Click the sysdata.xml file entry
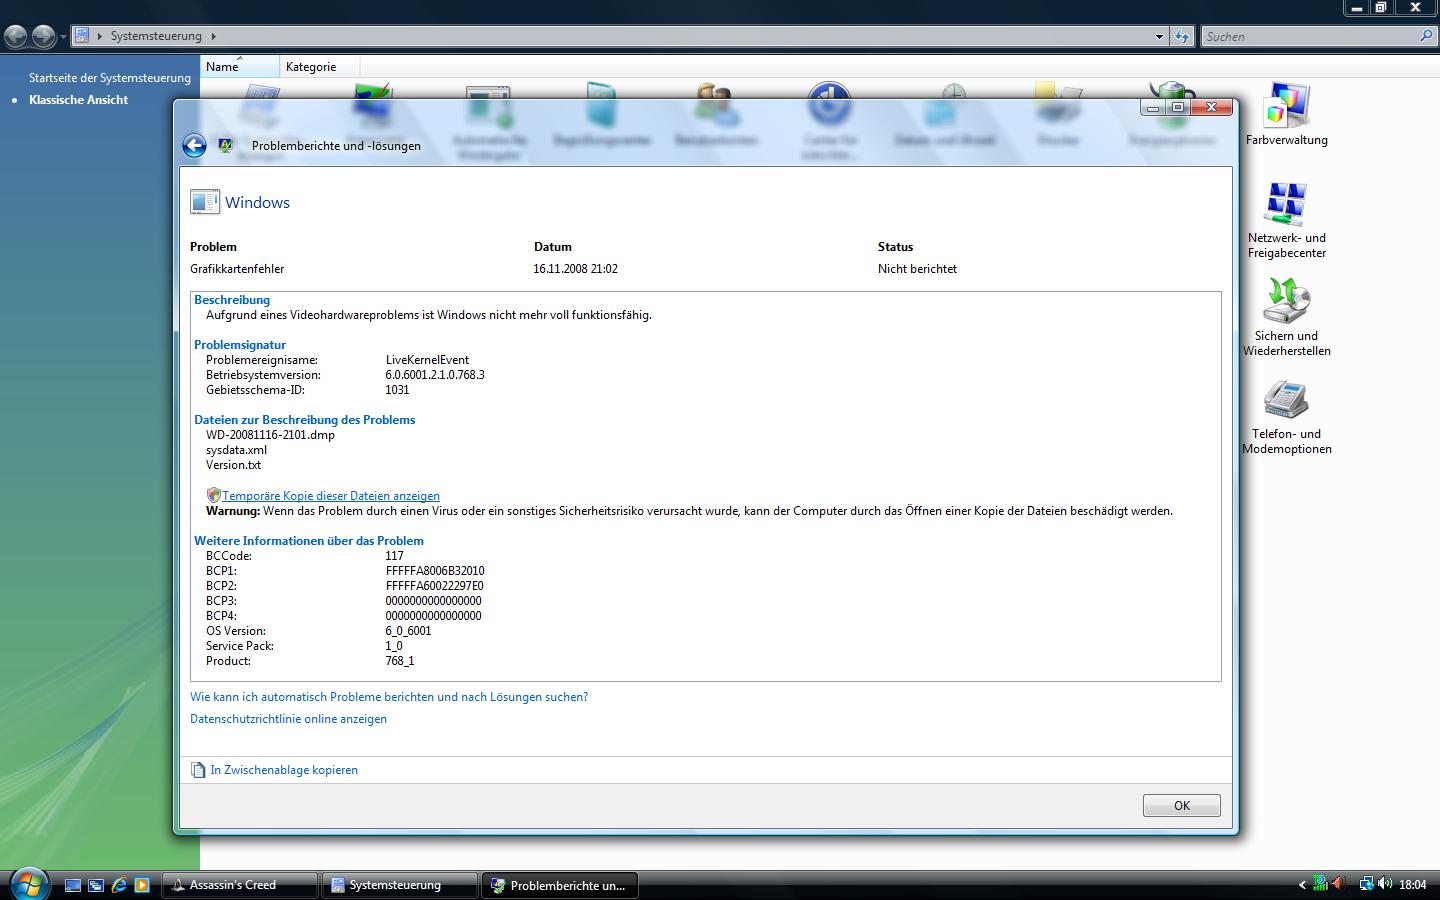1440x900 pixels. click(x=237, y=450)
